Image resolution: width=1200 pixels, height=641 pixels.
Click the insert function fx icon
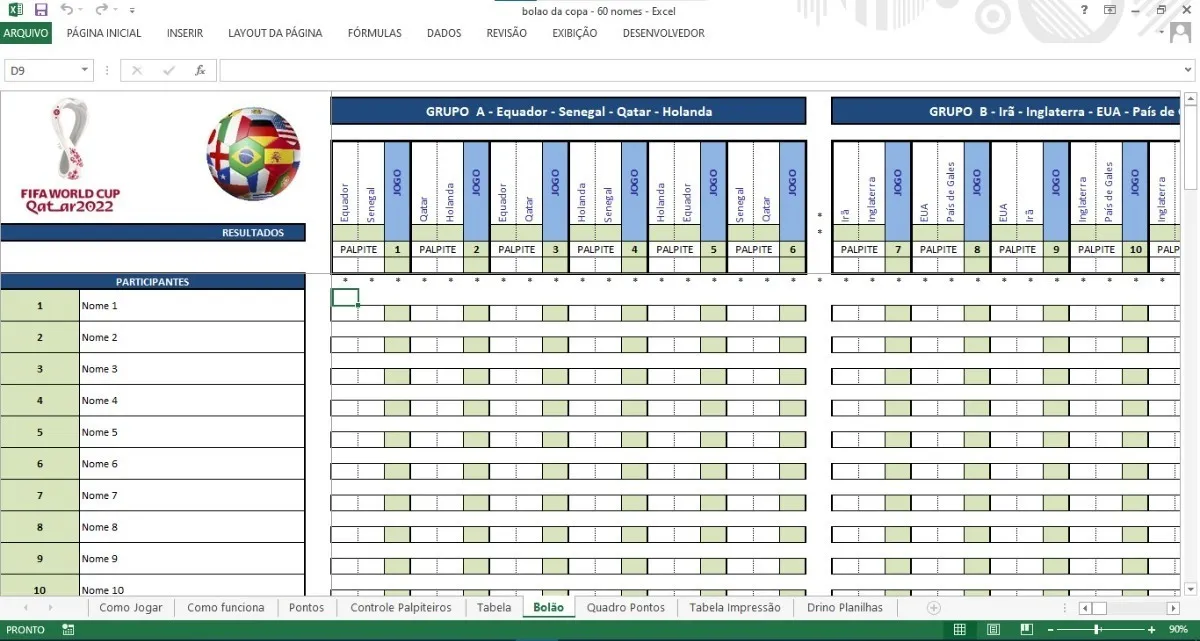(x=200, y=71)
